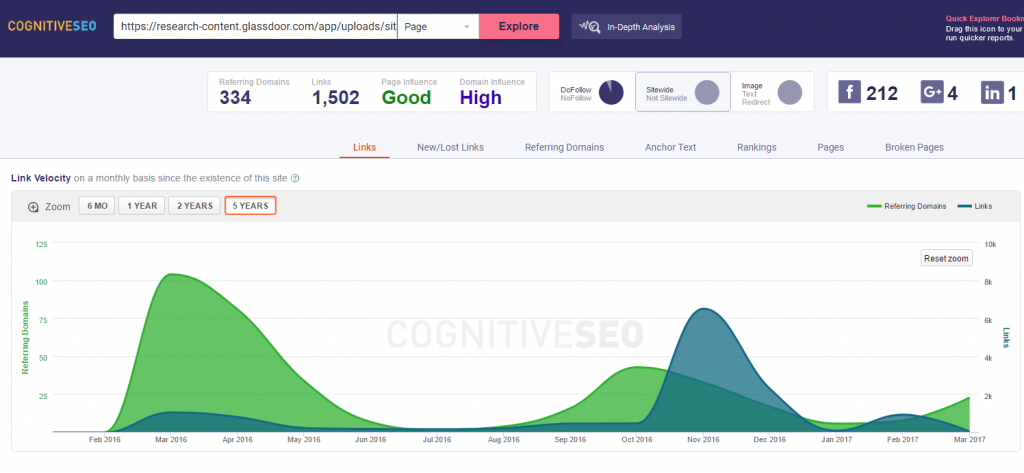The width and height of the screenshot is (1024, 473).
Task: Click the magnifier Zoom icon
Action: [x=33, y=207]
